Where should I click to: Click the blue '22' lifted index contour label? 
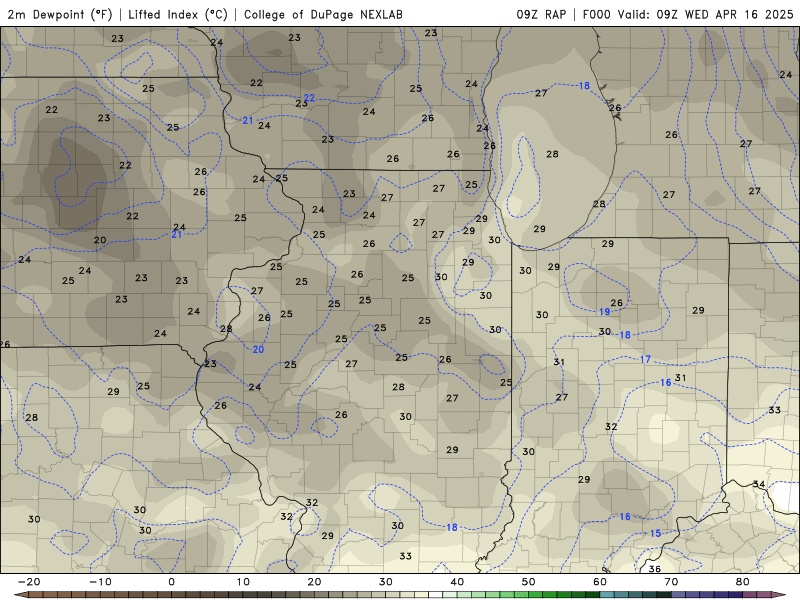click(x=309, y=98)
